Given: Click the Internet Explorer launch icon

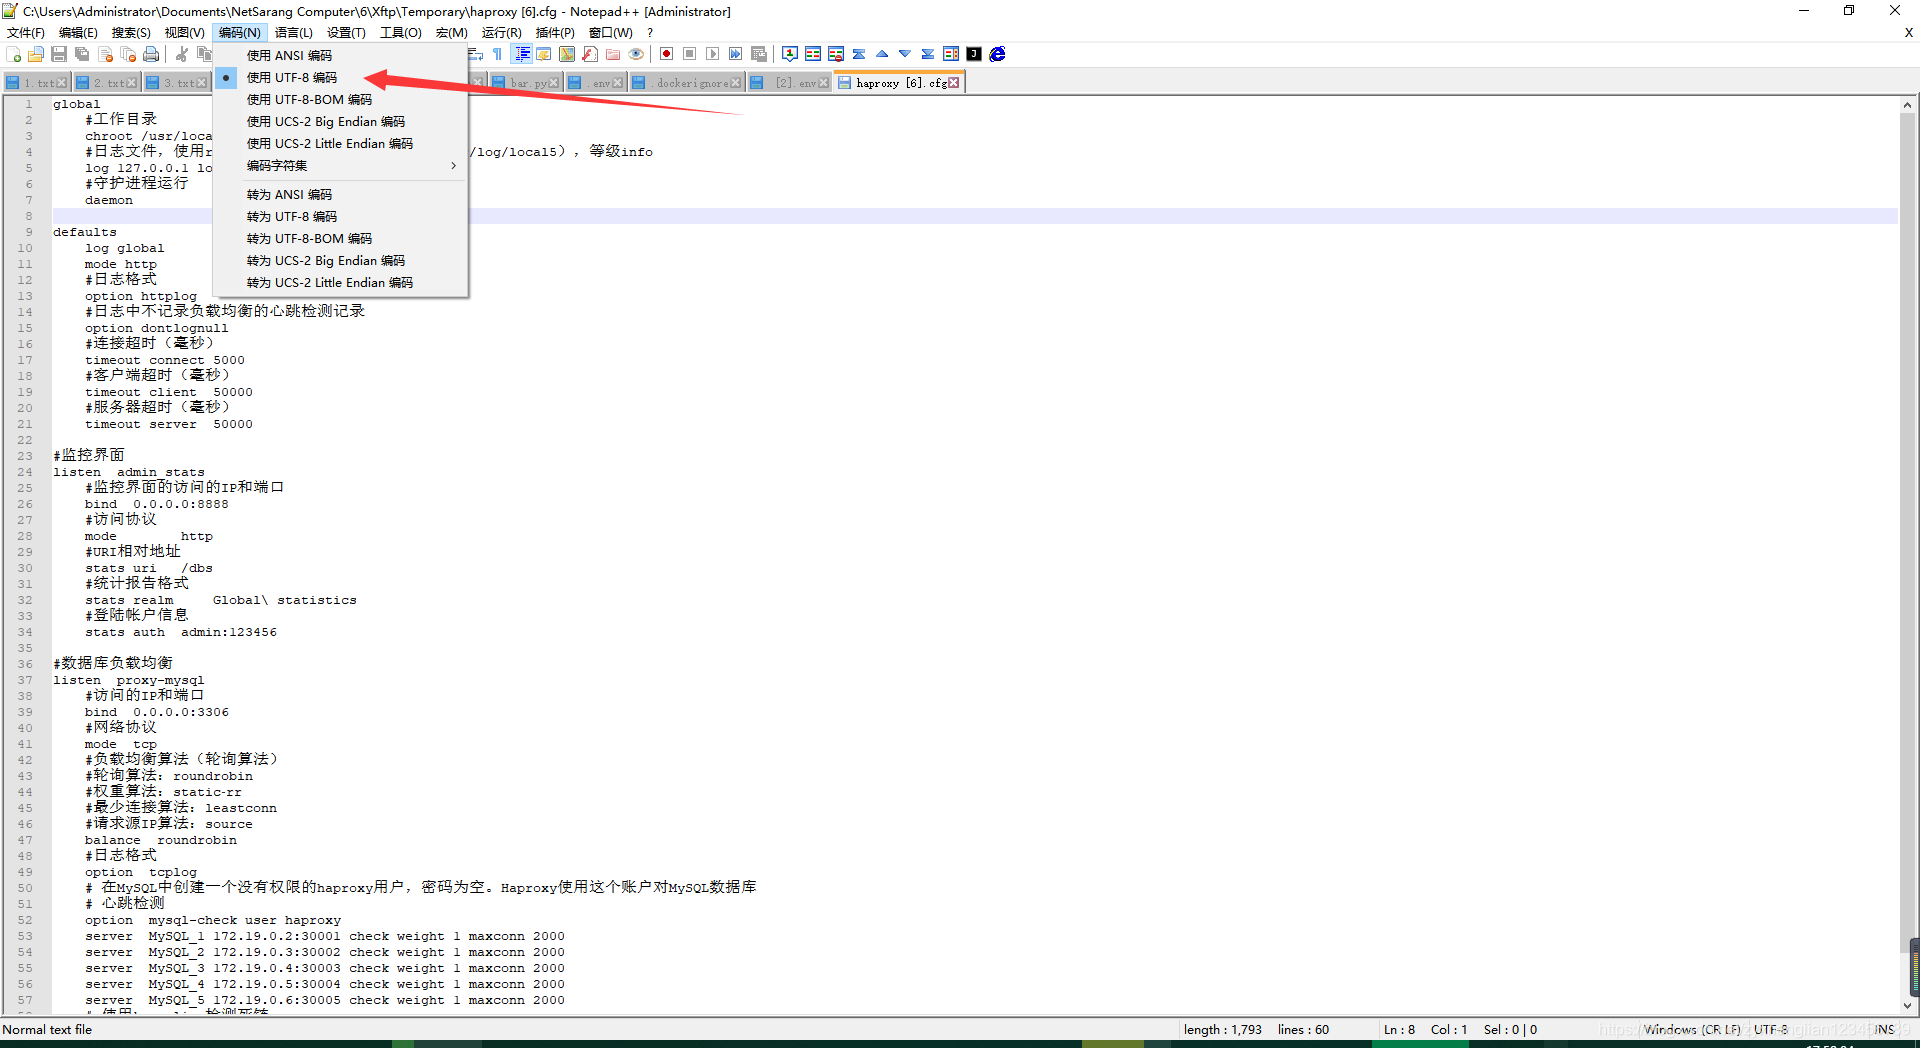Looking at the screenshot, I should (x=997, y=54).
